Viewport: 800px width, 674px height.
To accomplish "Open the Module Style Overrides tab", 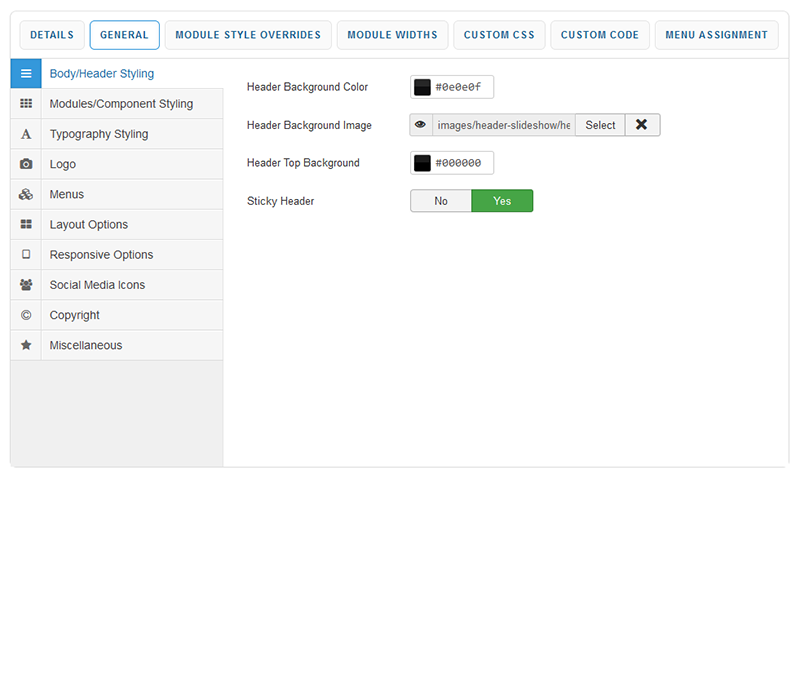I will click(248, 35).
